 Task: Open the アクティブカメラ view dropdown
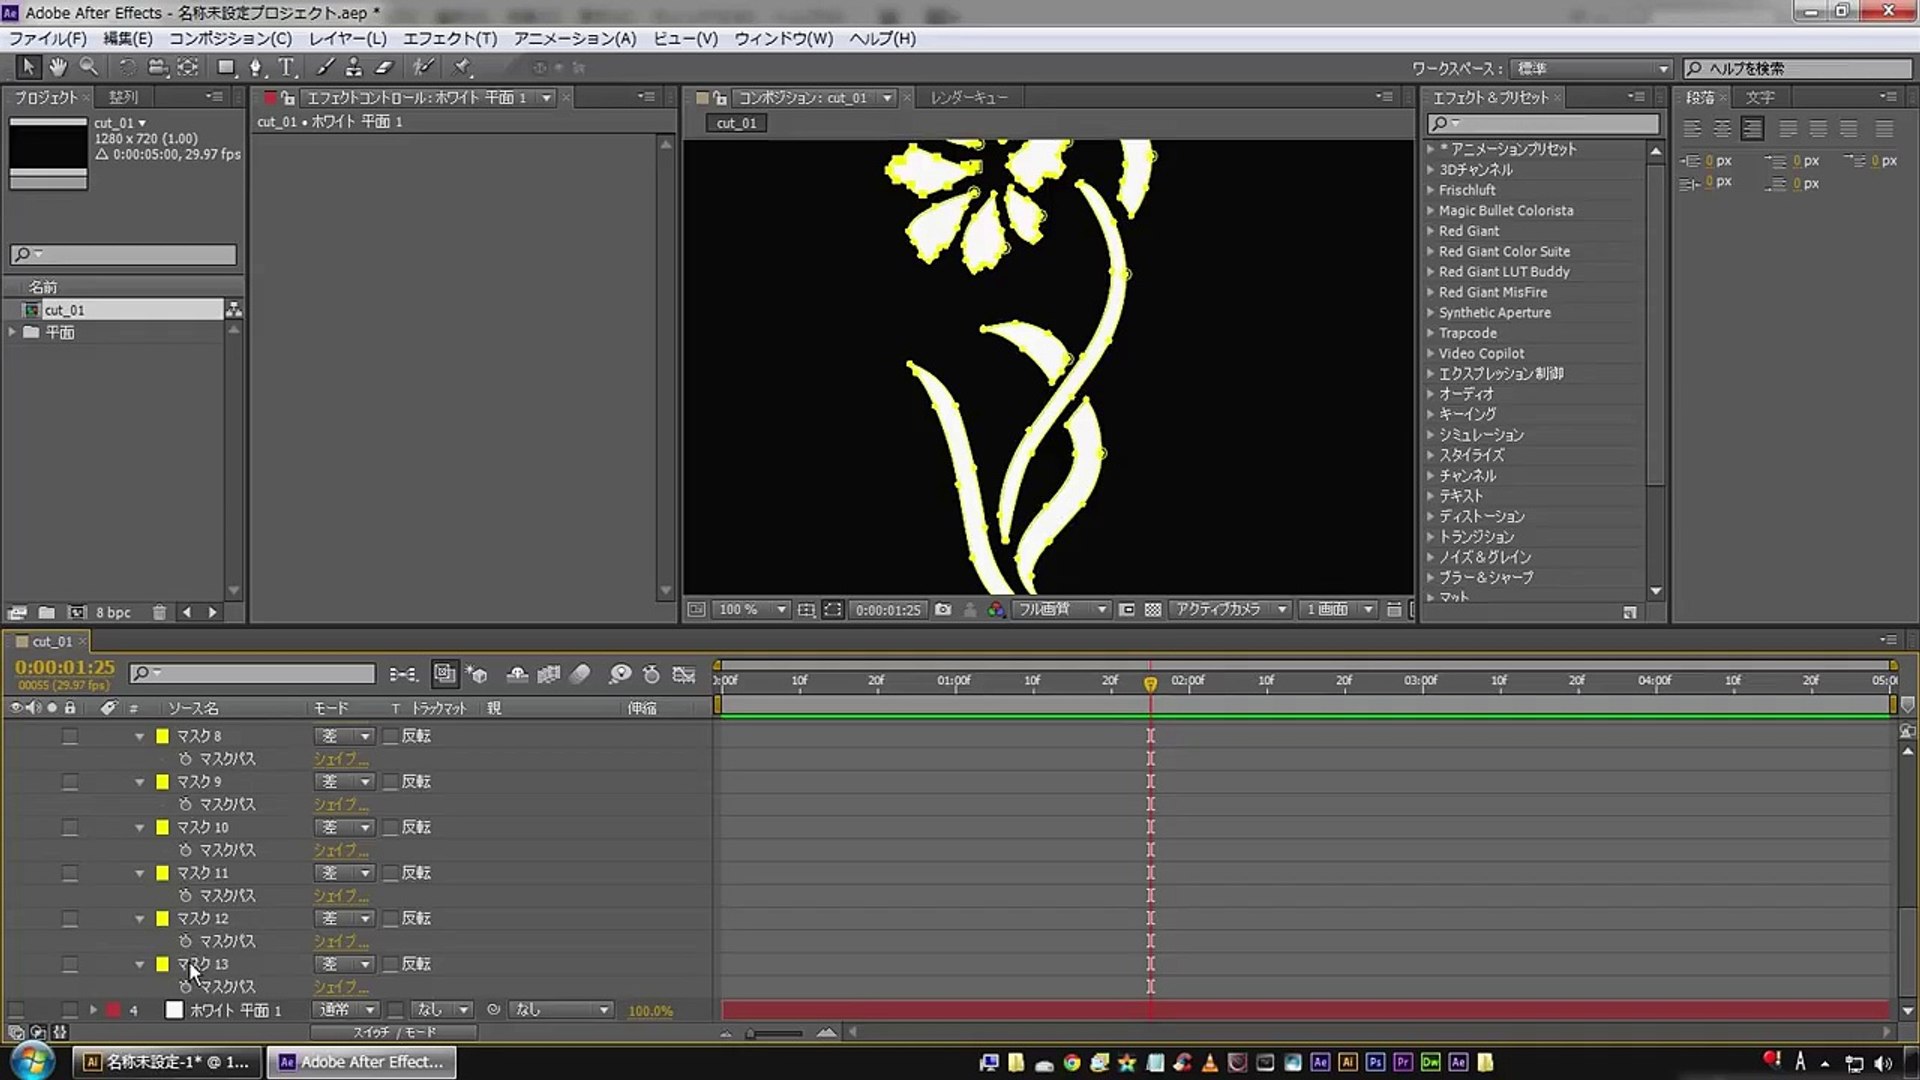click(x=1229, y=609)
